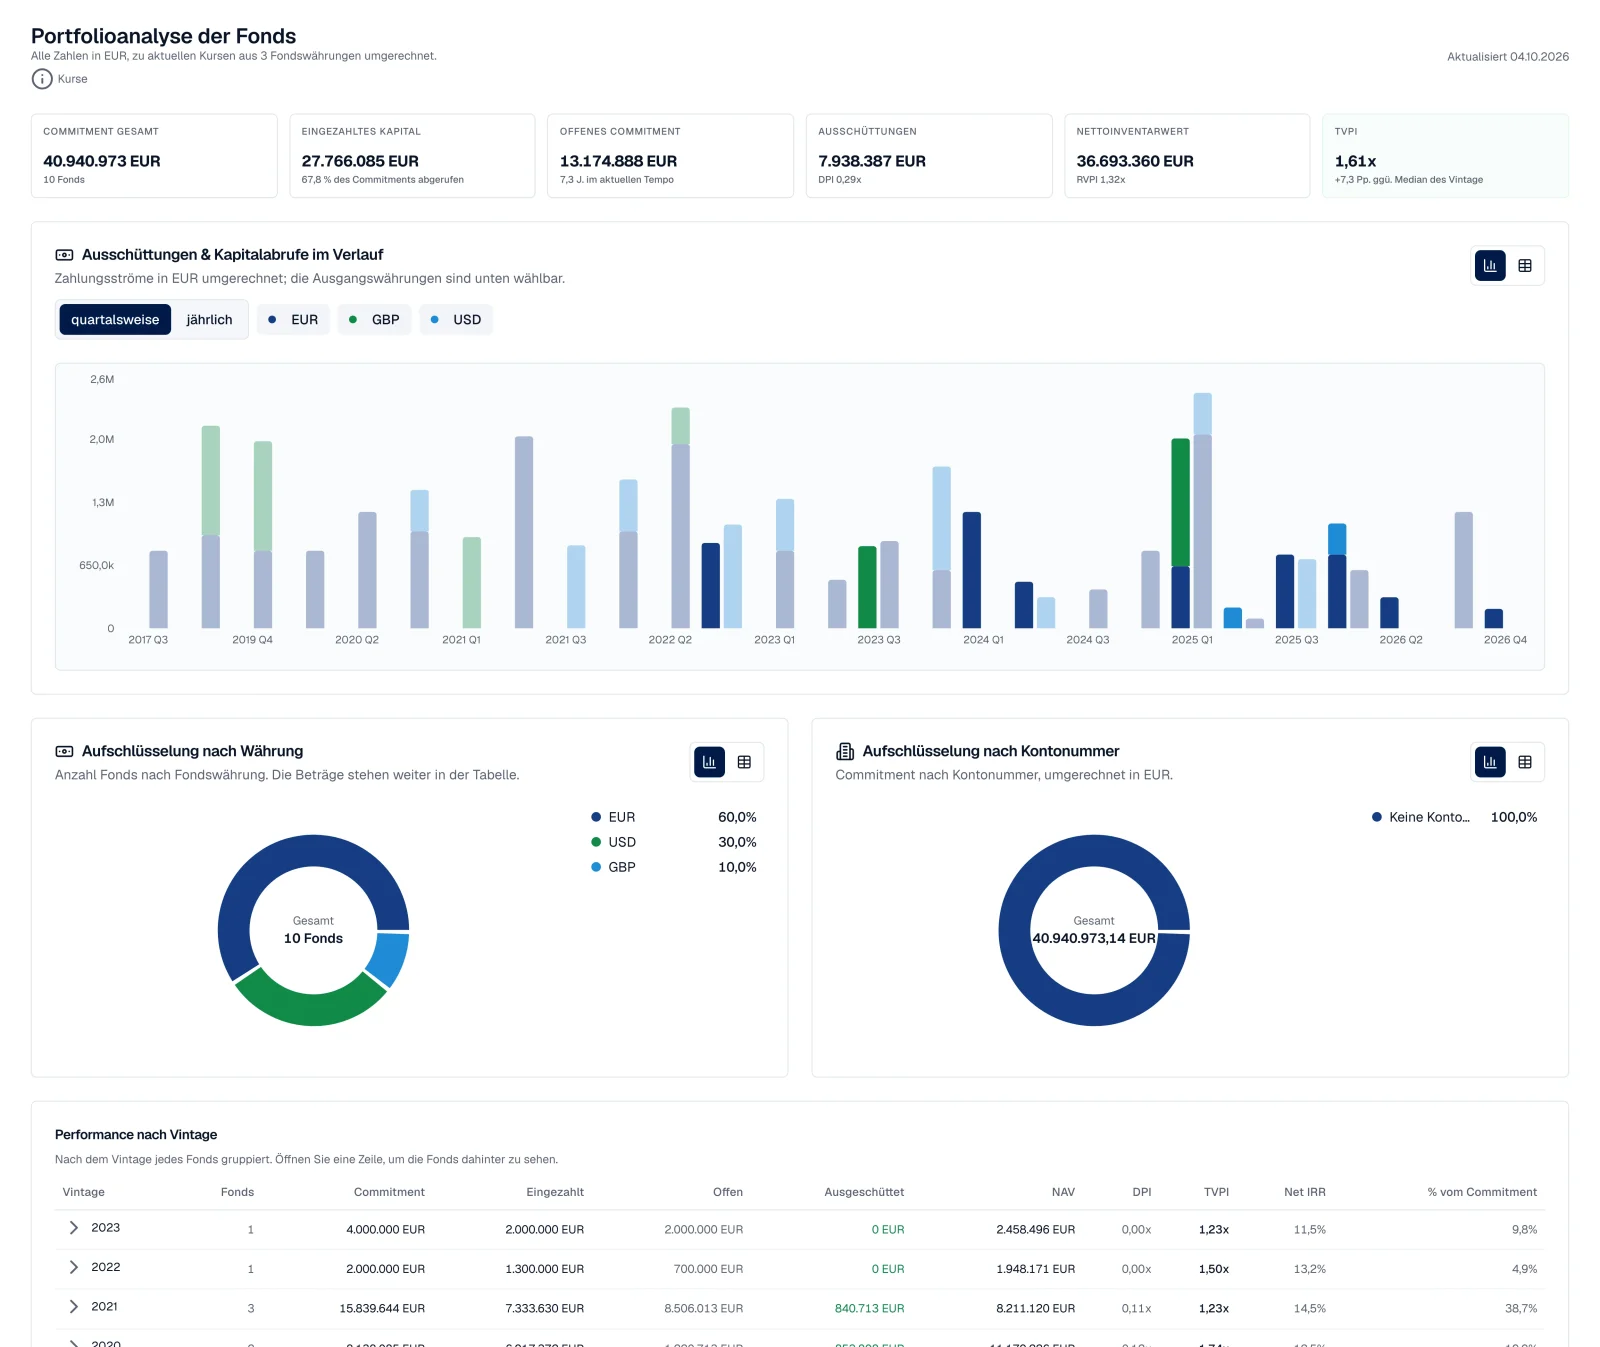The width and height of the screenshot is (1600, 1347).
Task: Show table view for Aufschlüsselung nach Währung
Action: point(744,762)
